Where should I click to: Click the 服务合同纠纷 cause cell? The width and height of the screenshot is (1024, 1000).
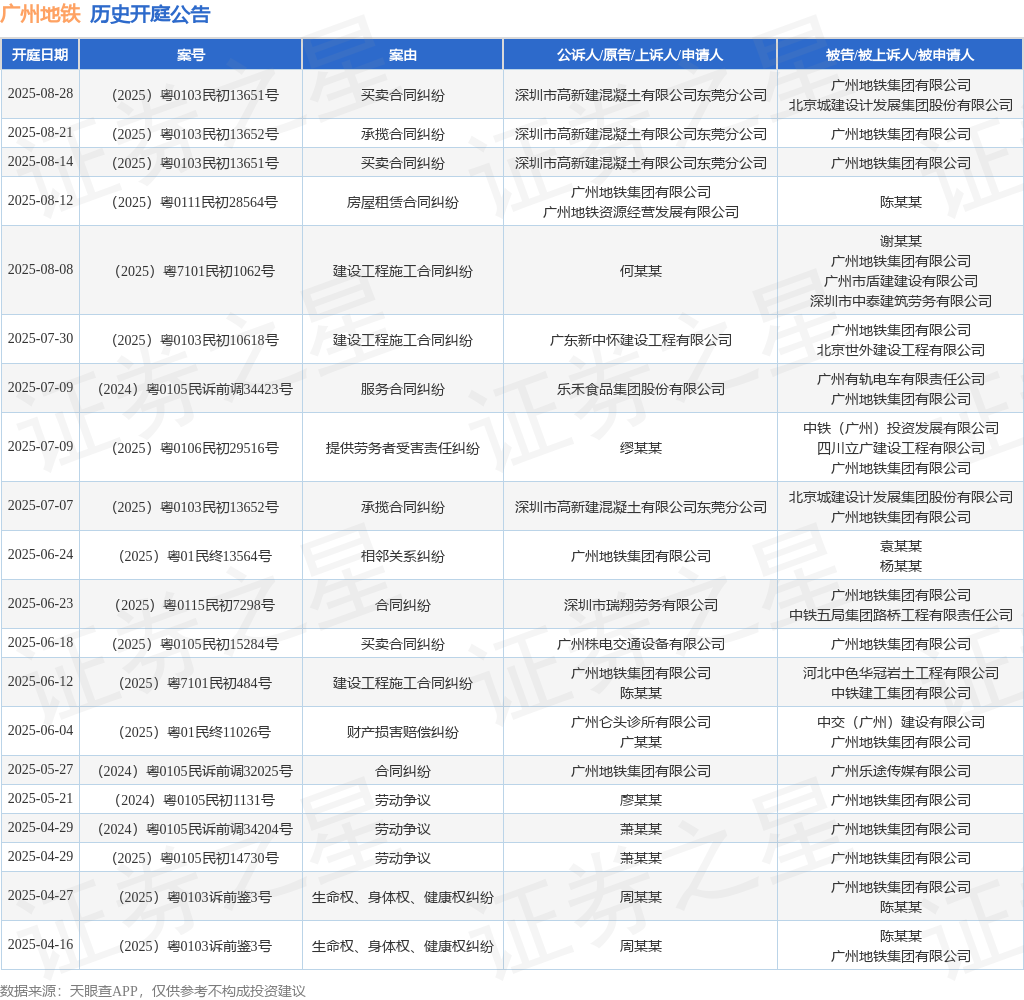[402, 389]
